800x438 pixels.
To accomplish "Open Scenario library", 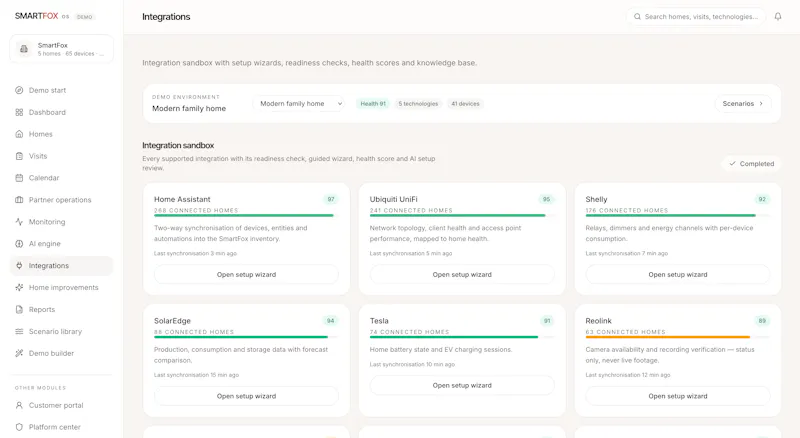I will [x=61, y=331].
